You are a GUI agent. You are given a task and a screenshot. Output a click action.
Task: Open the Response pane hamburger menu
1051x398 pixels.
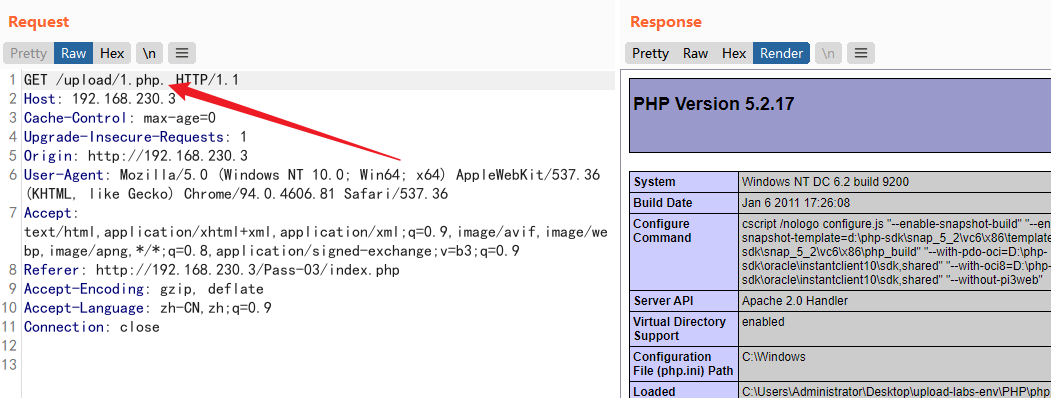[861, 53]
